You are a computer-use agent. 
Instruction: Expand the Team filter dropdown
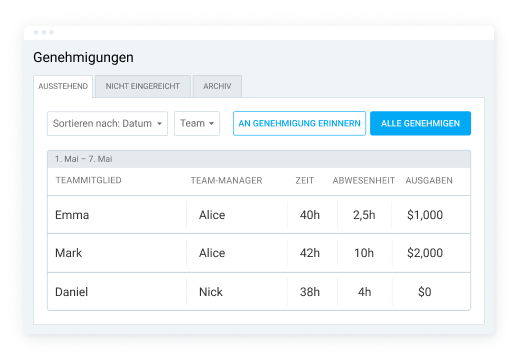coord(197,123)
